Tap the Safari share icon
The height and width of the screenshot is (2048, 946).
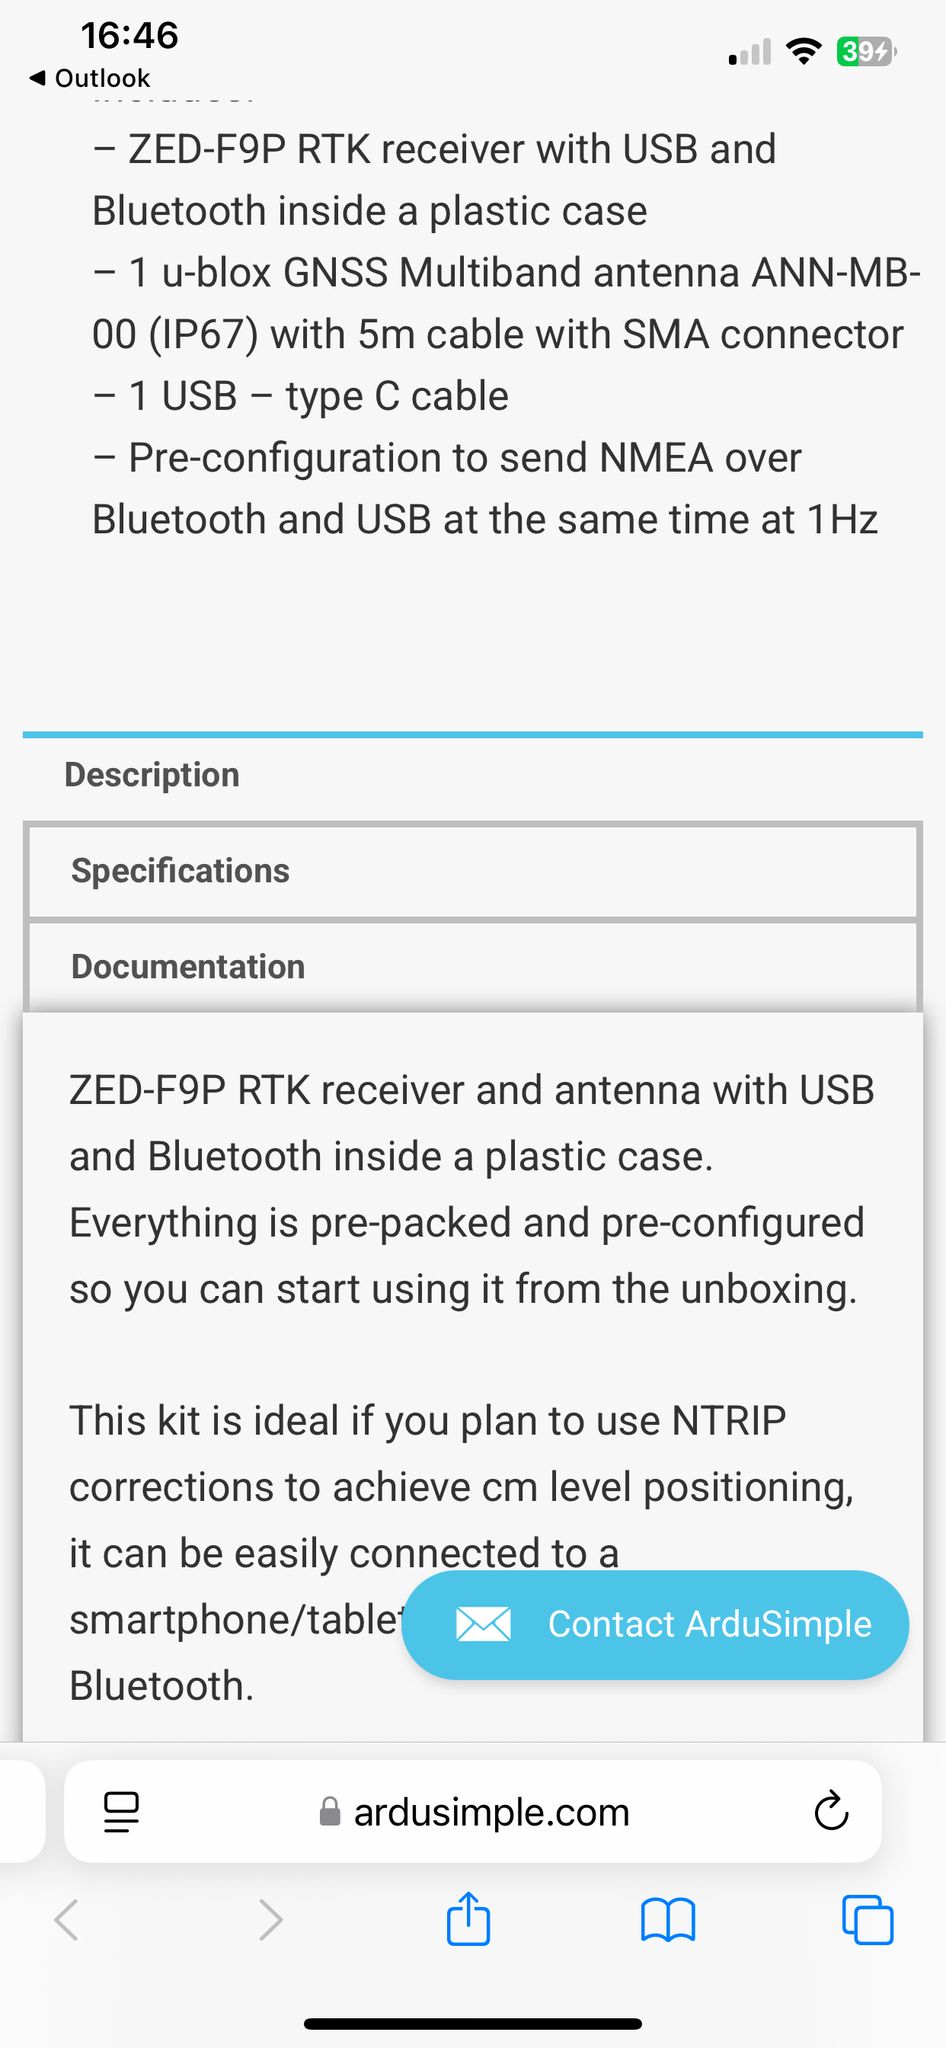pyautogui.click(x=468, y=1918)
